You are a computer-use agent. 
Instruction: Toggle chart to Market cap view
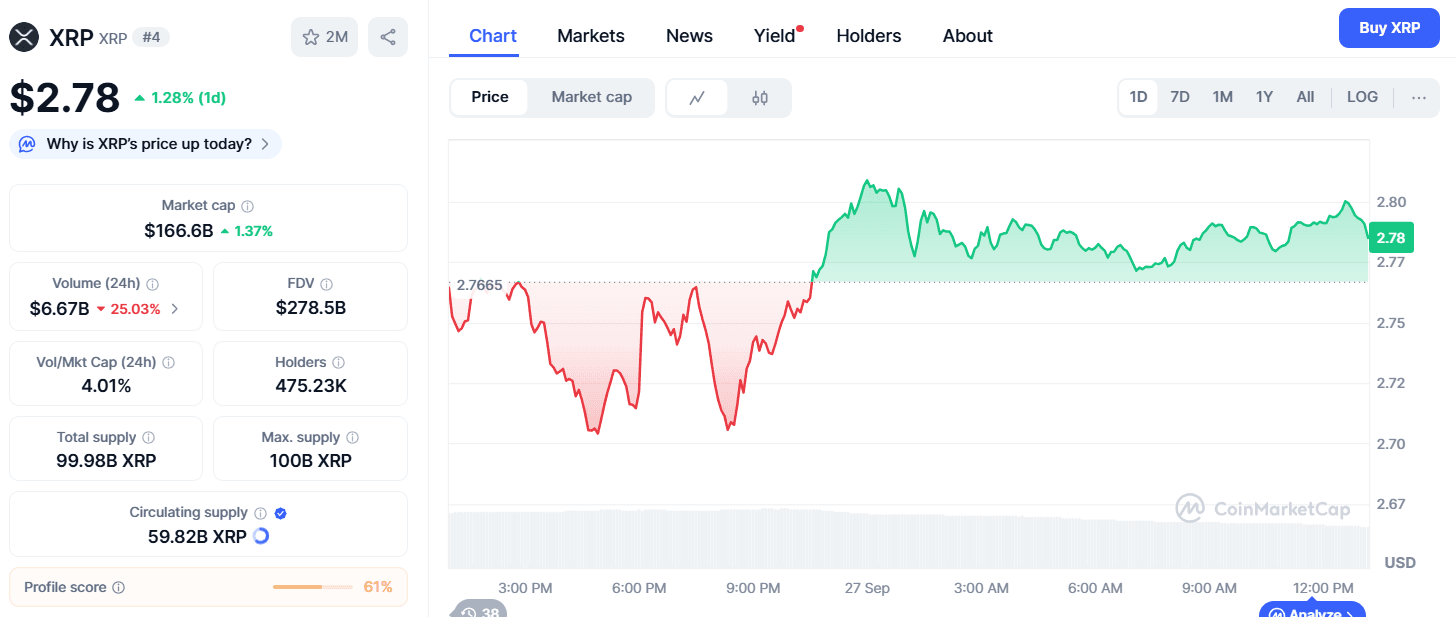point(591,97)
